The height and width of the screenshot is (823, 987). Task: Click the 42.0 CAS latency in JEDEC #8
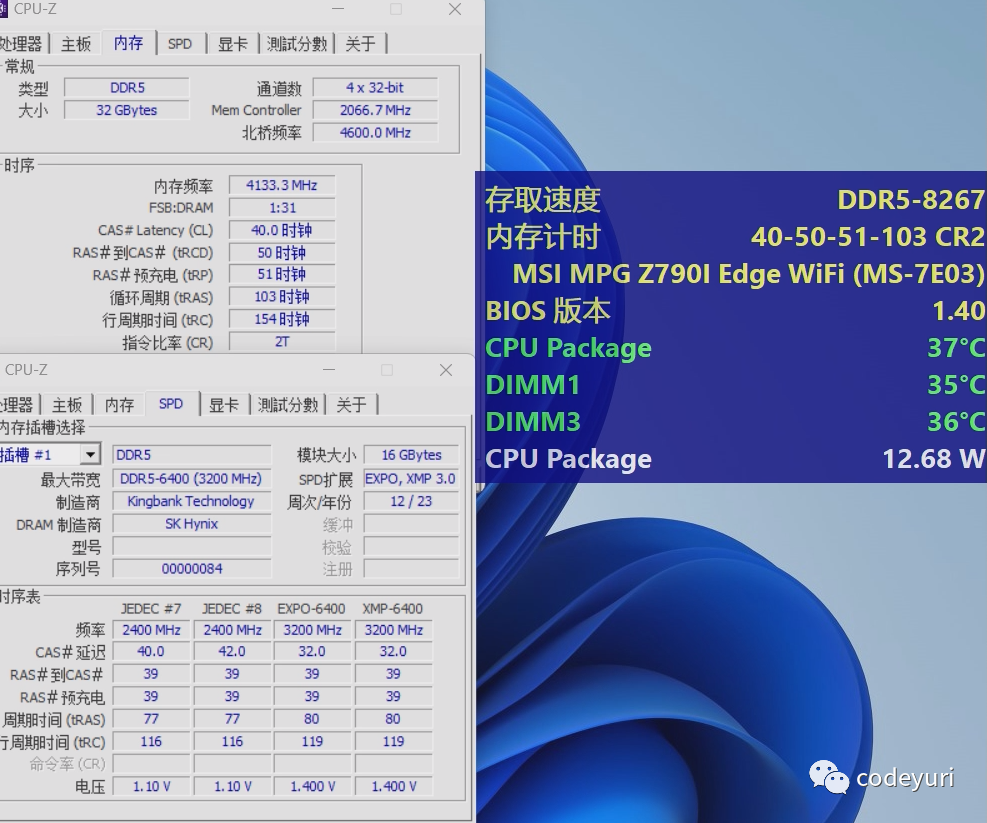[232, 652]
